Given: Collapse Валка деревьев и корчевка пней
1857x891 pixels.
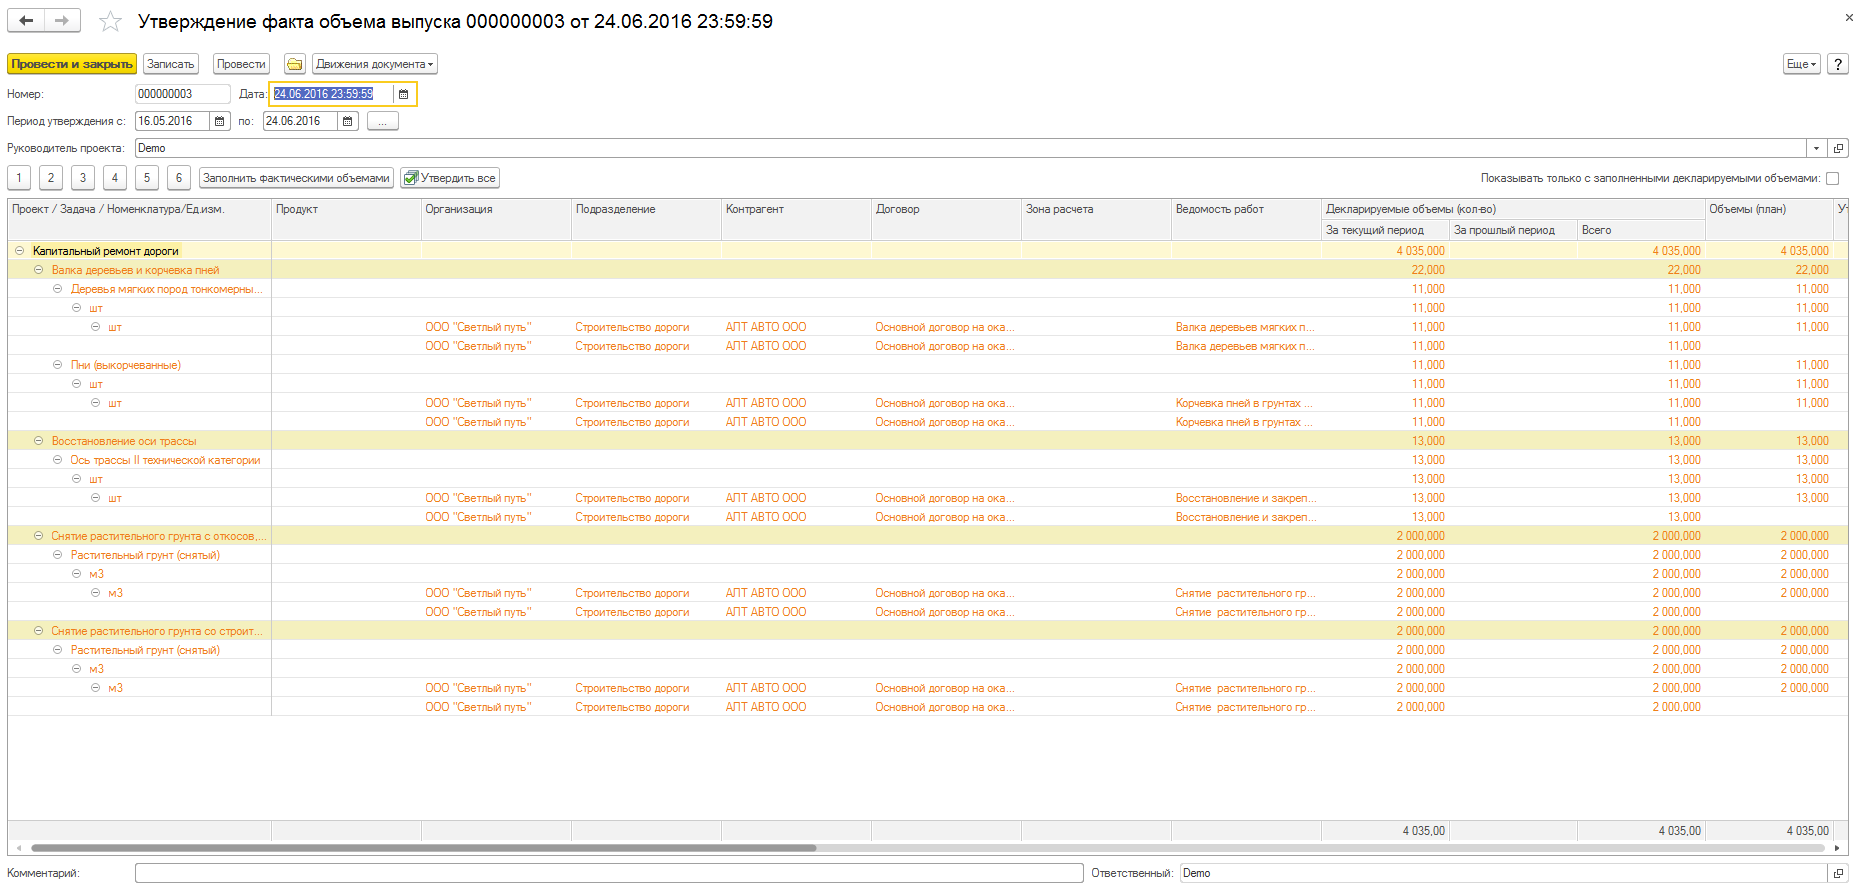Looking at the screenshot, I should pos(38,270).
